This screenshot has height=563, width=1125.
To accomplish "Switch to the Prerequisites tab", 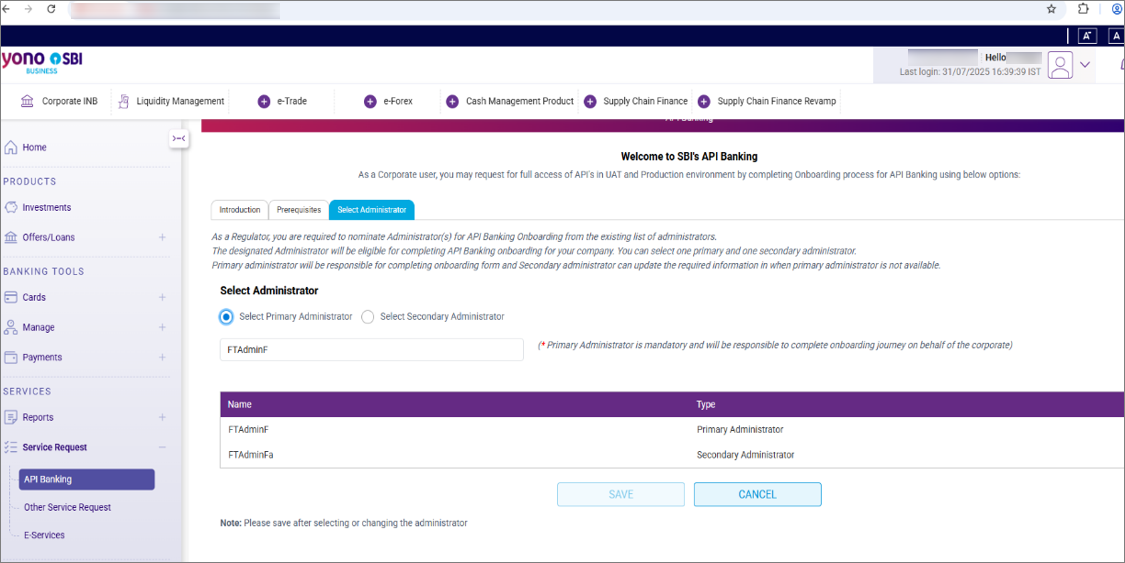I will [x=299, y=210].
